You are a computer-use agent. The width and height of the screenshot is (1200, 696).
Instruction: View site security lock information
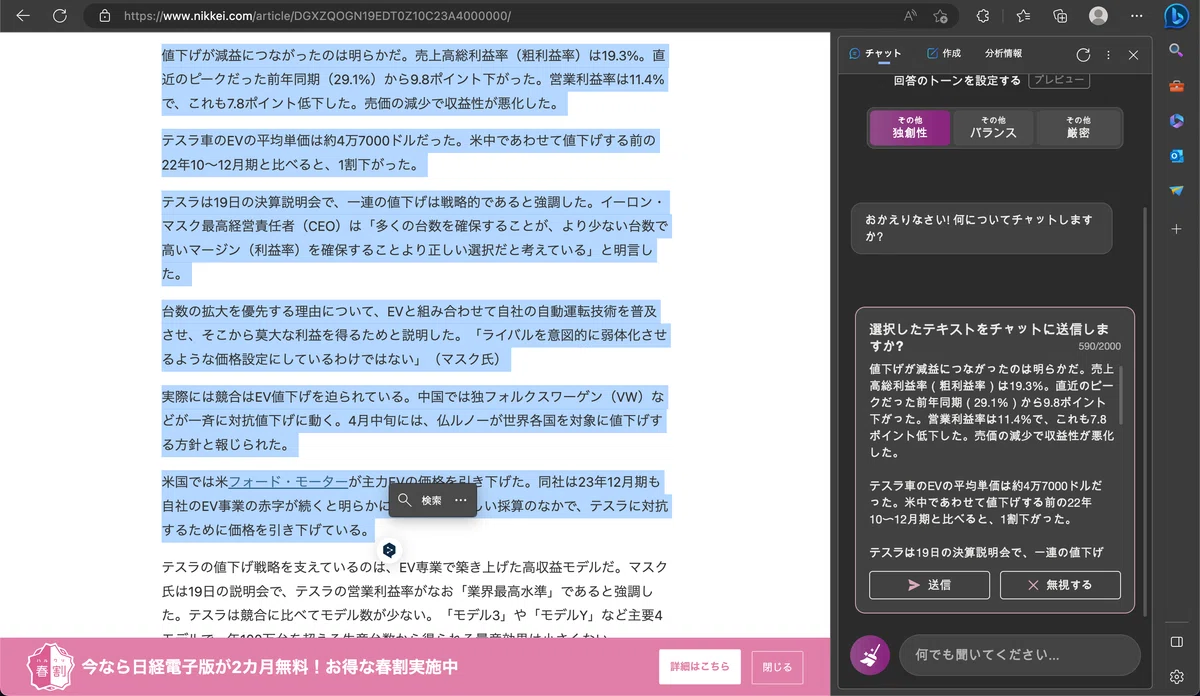point(105,16)
